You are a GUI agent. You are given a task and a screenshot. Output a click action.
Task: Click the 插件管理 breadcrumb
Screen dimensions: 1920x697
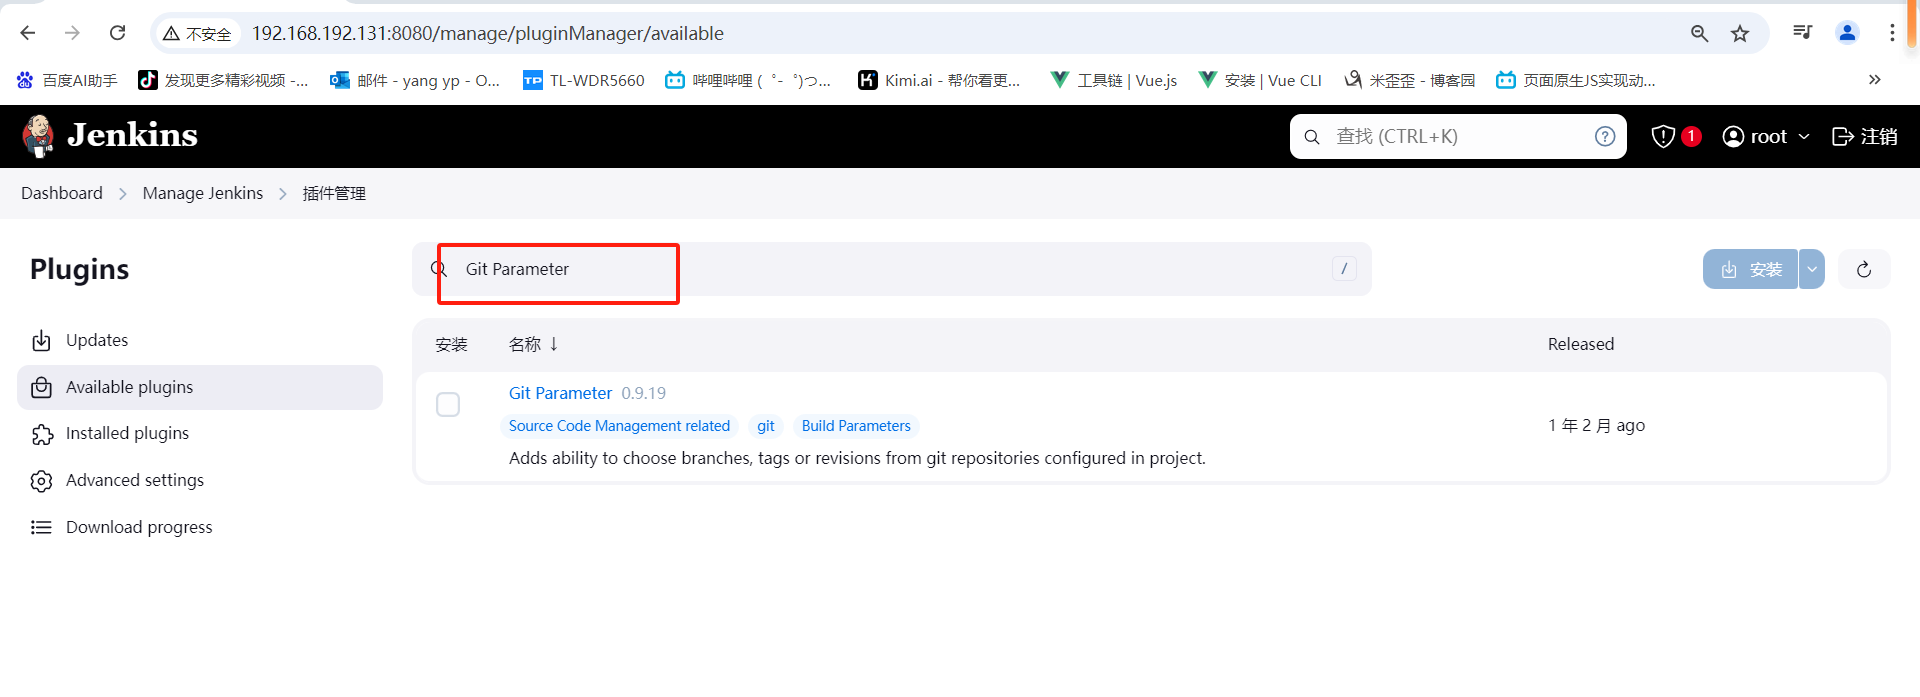point(334,193)
